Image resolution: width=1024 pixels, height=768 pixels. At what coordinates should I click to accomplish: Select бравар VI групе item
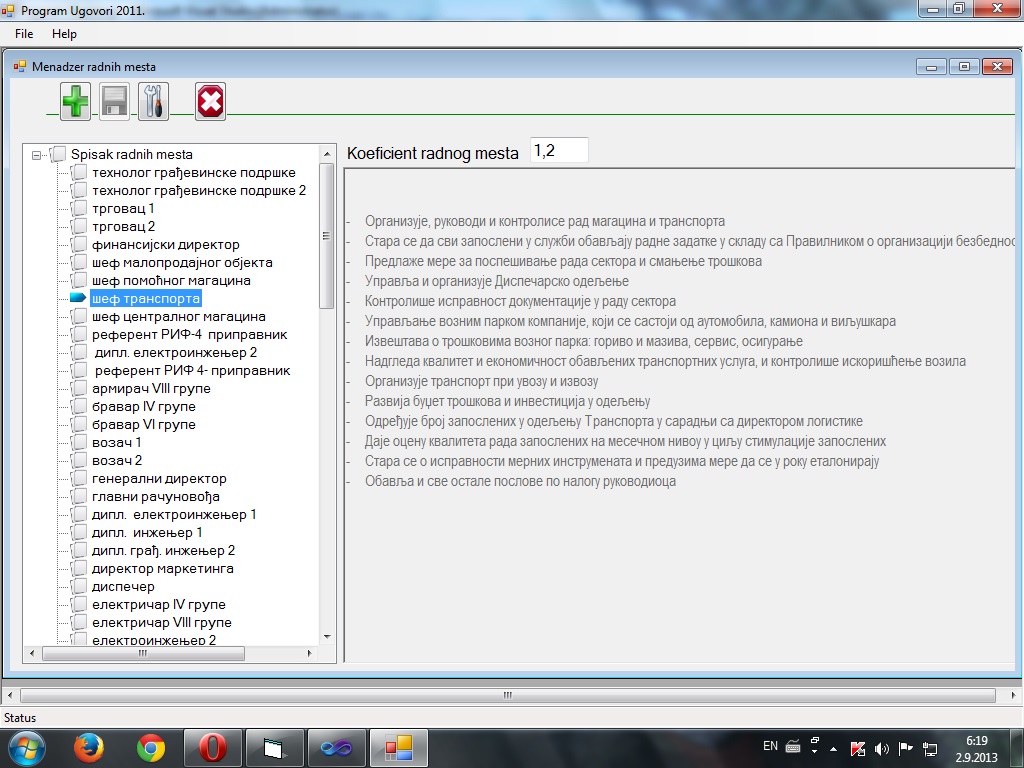coord(144,424)
